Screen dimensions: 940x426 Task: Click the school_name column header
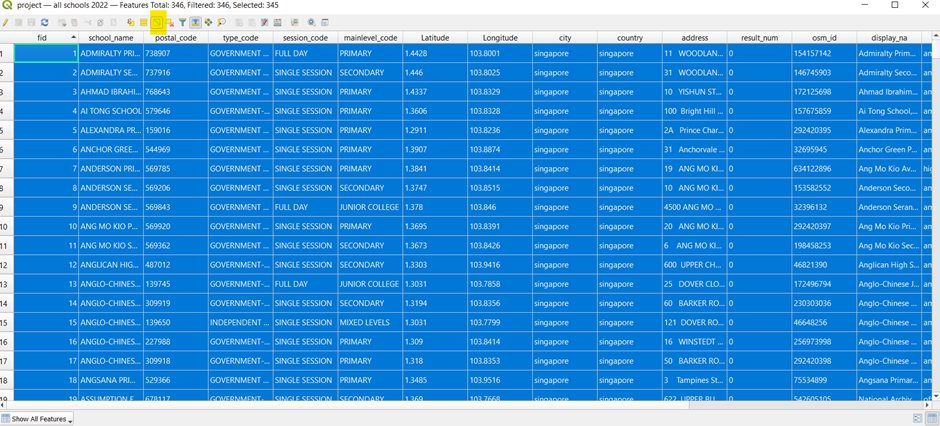tap(110, 38)
